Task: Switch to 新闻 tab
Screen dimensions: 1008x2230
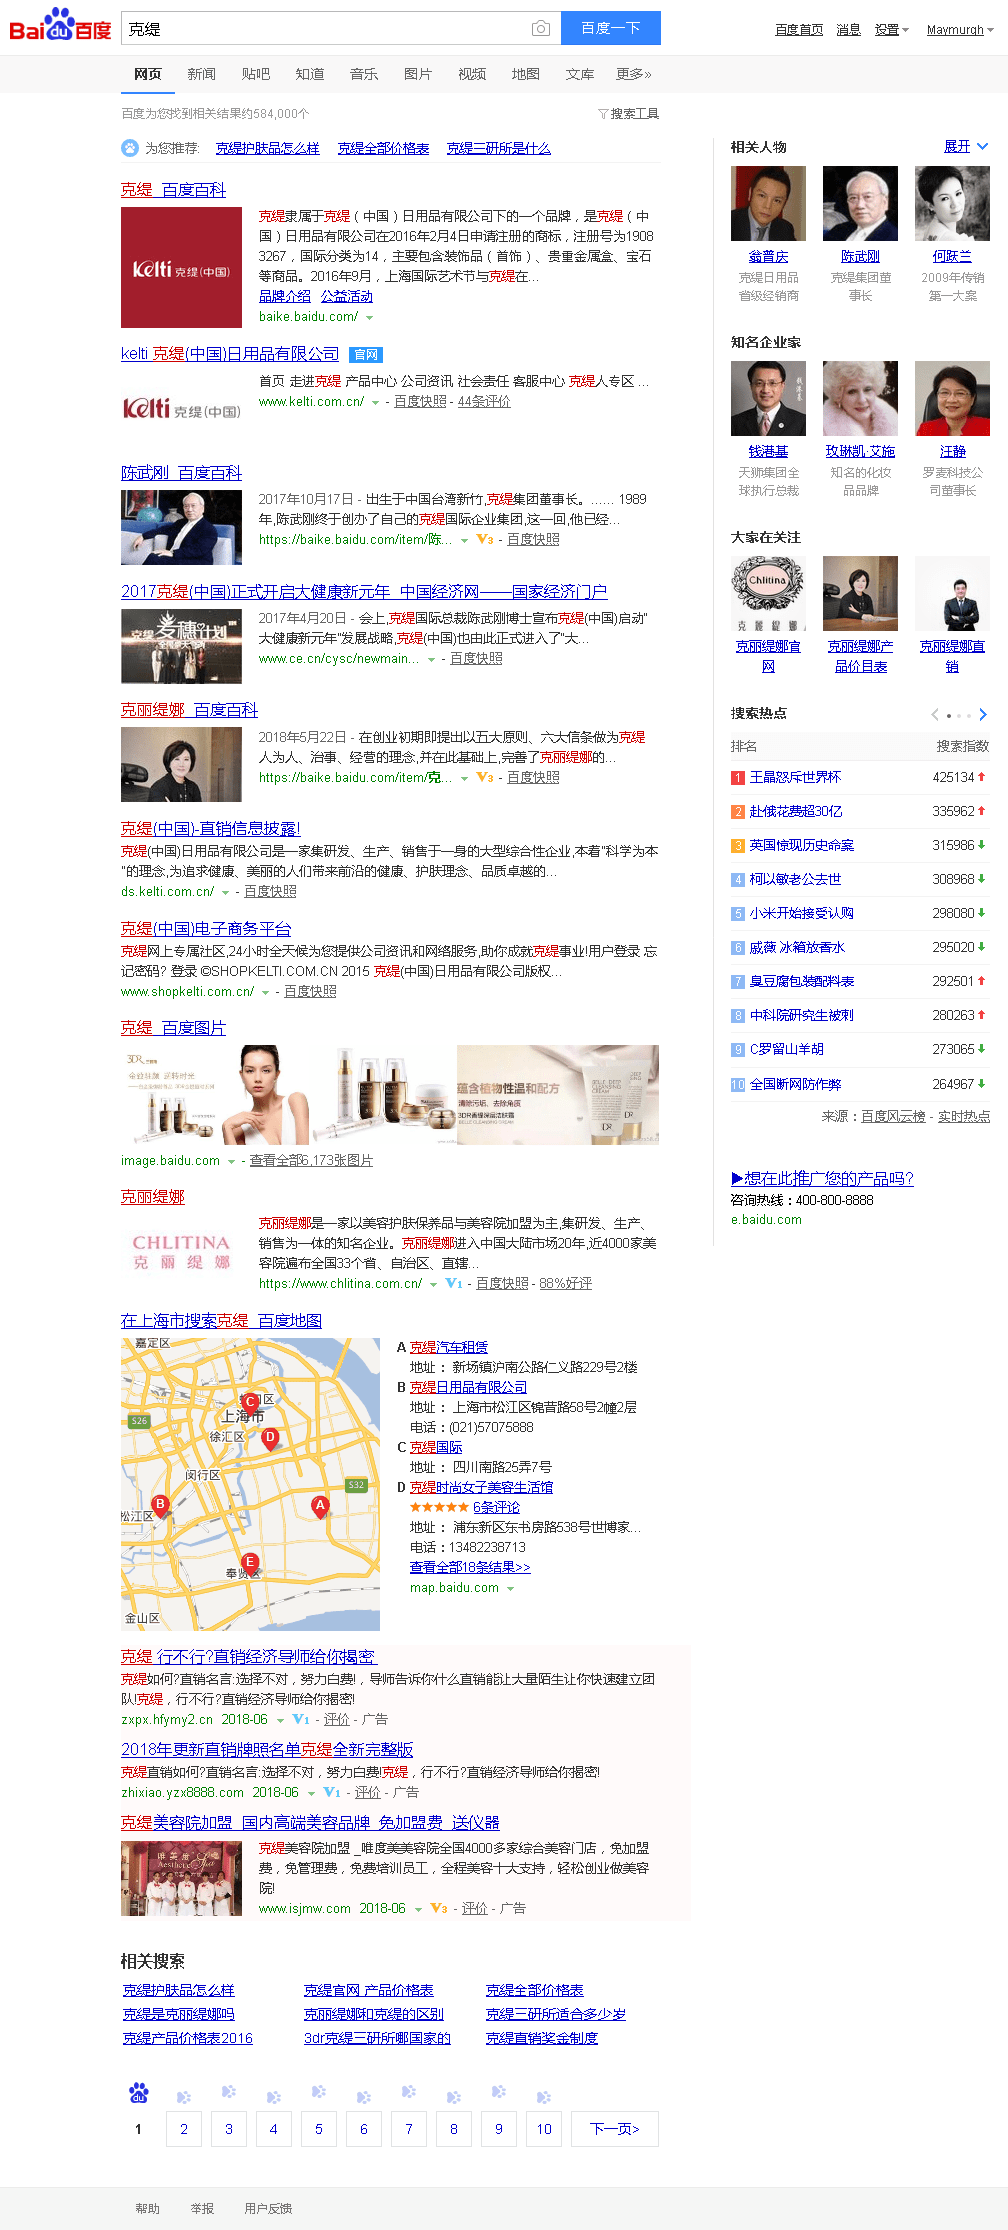Action: coord(201,74)
